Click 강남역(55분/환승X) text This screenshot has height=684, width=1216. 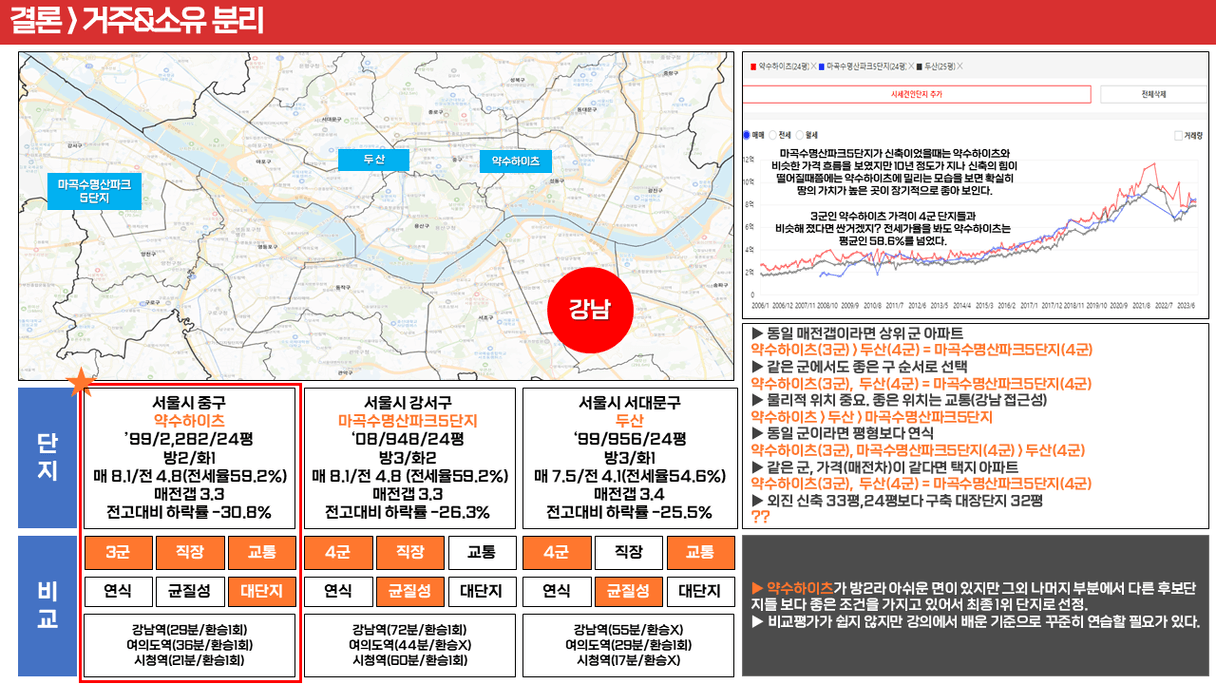click(x=629, y=630)
